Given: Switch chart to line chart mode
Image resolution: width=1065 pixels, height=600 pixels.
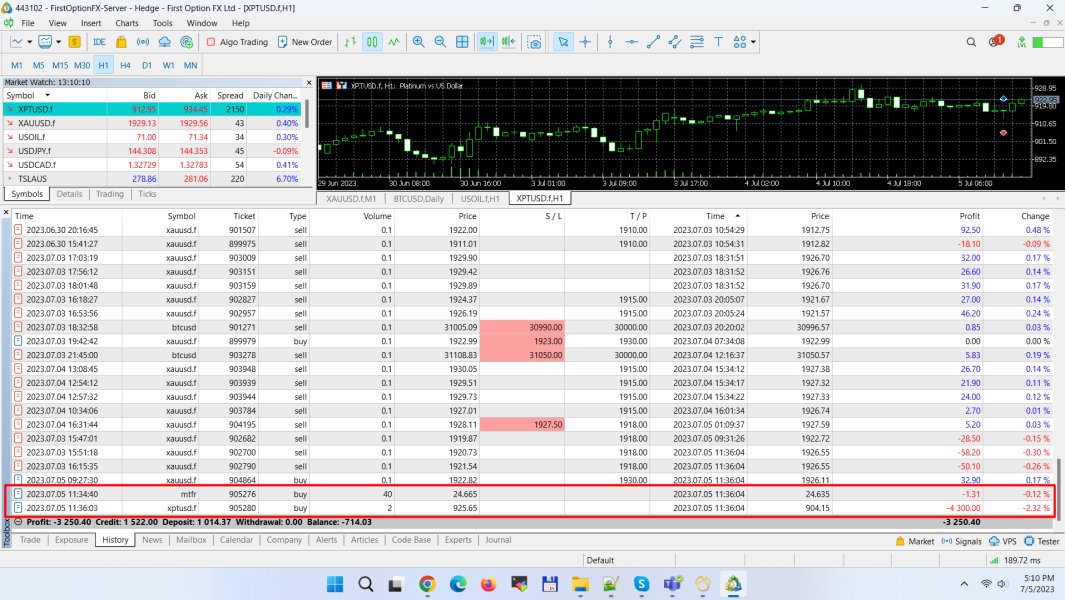Looking at the screenshot, I should coord(394,42).
